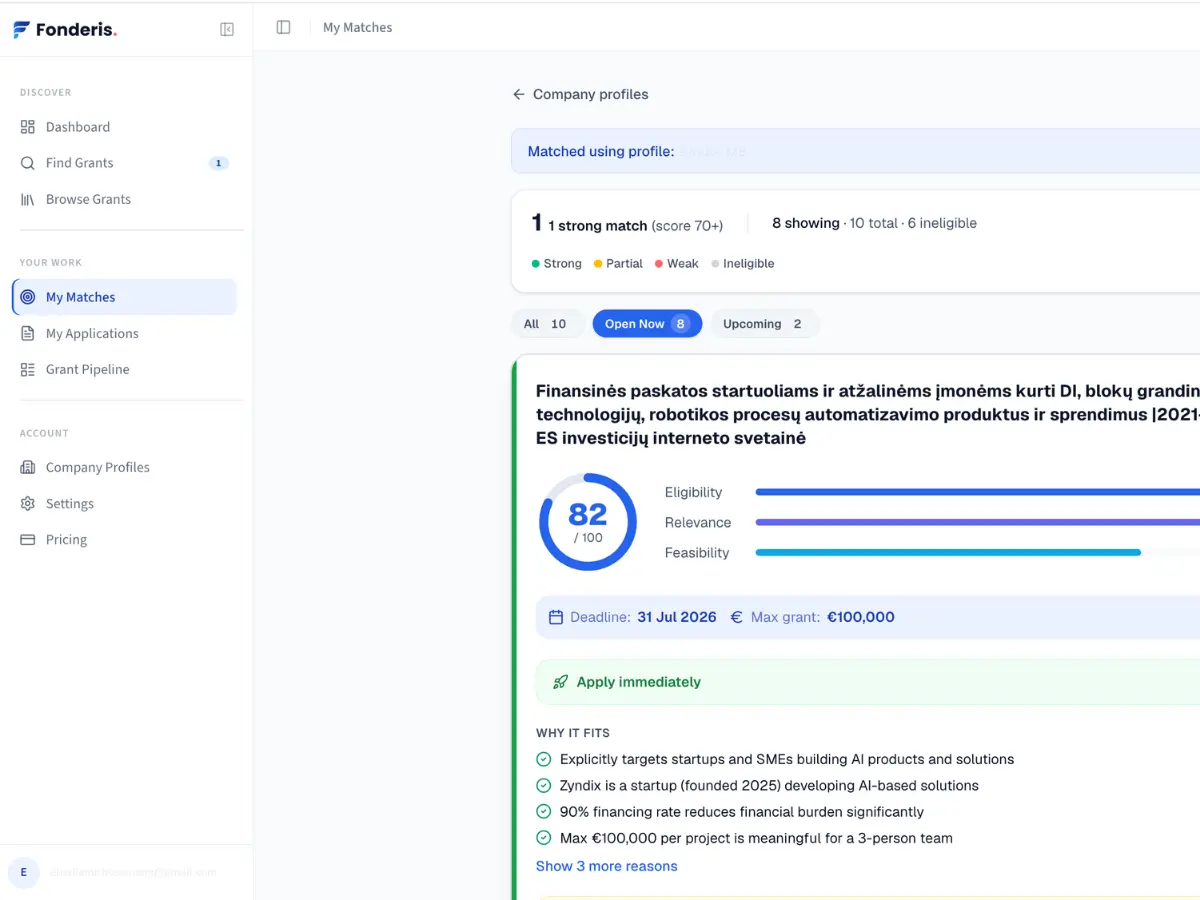
Task: Select the Open Now filter tab
Action: pos(647,324)
